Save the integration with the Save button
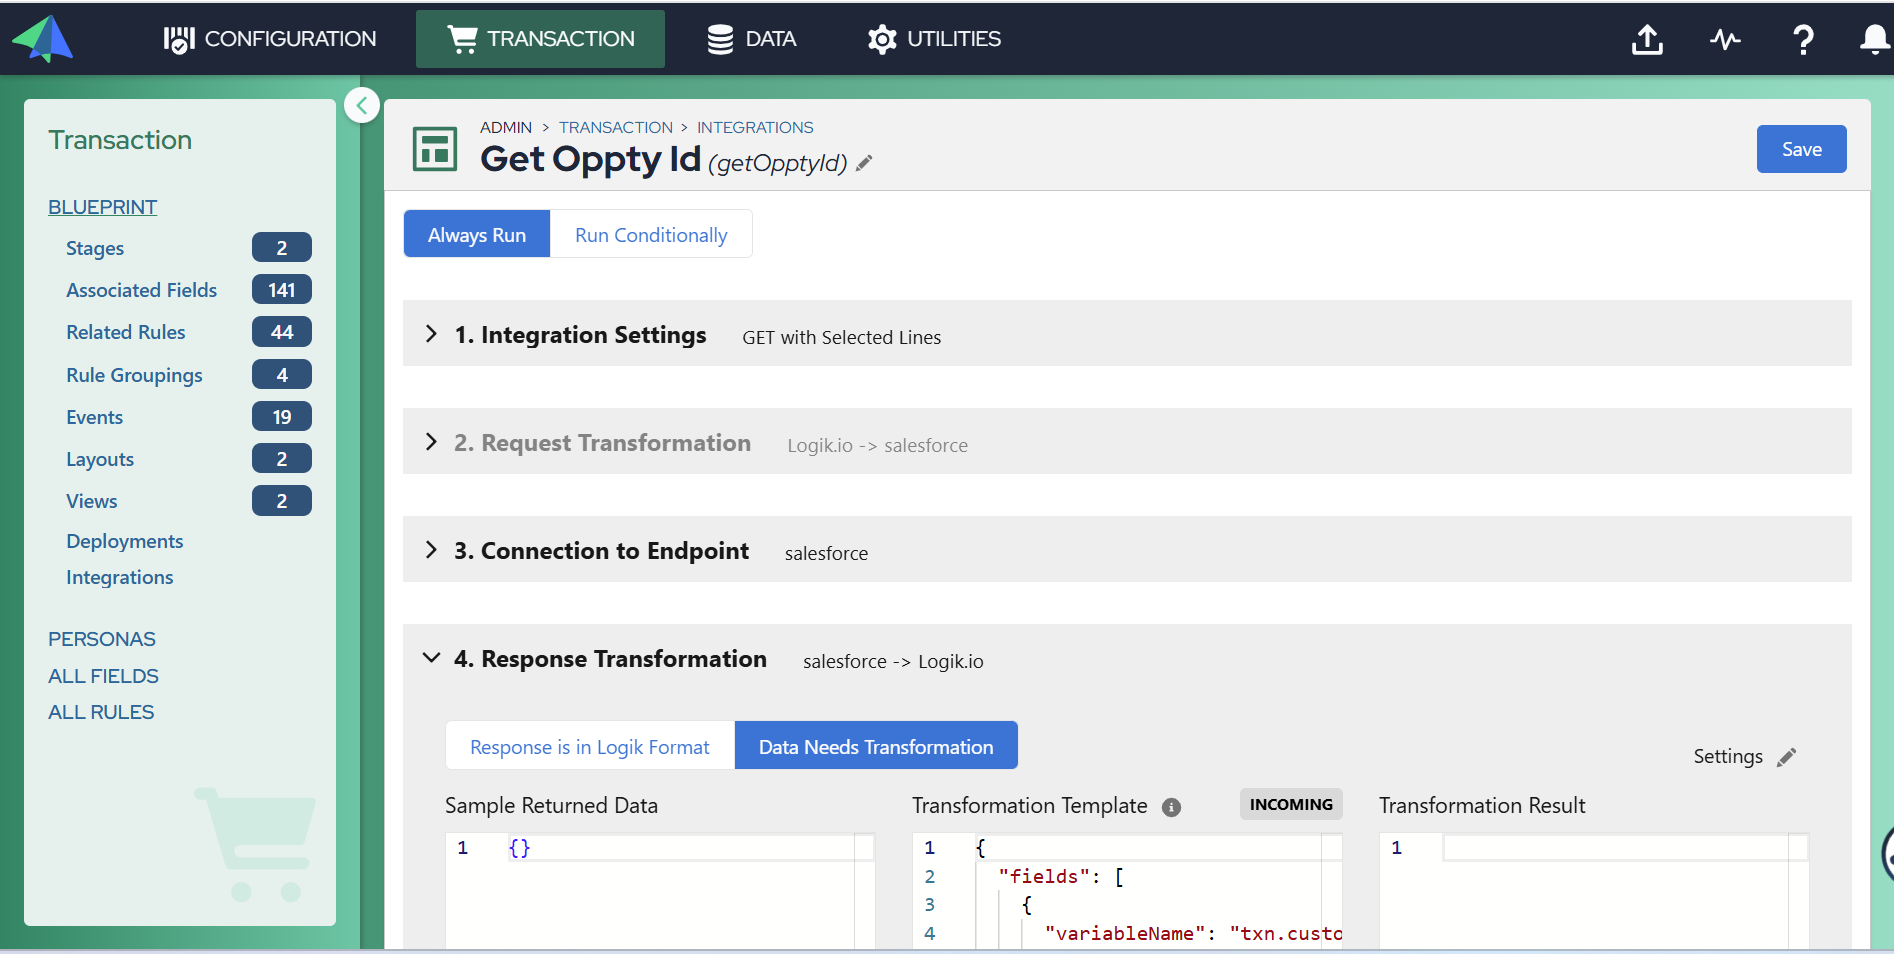Screen dimensions: 1894x954 [x=1801, y=149]
